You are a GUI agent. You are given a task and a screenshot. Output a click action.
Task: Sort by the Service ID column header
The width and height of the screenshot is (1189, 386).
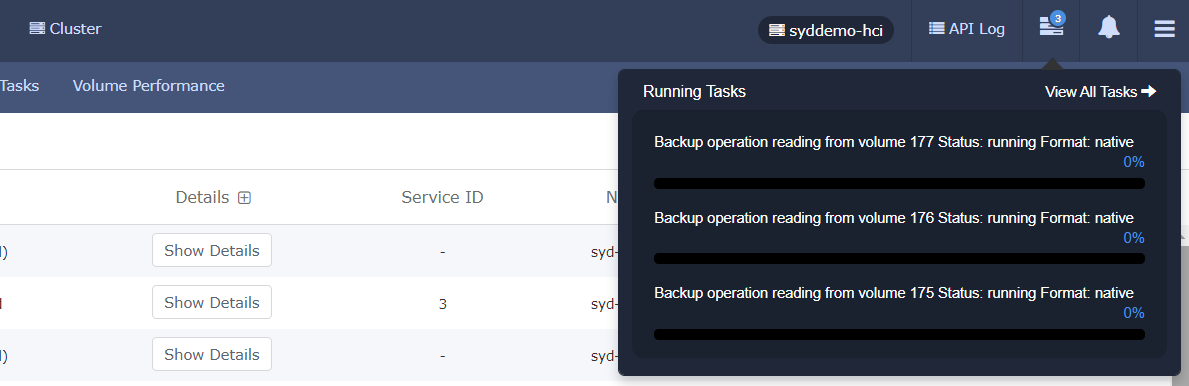point(442,197)
